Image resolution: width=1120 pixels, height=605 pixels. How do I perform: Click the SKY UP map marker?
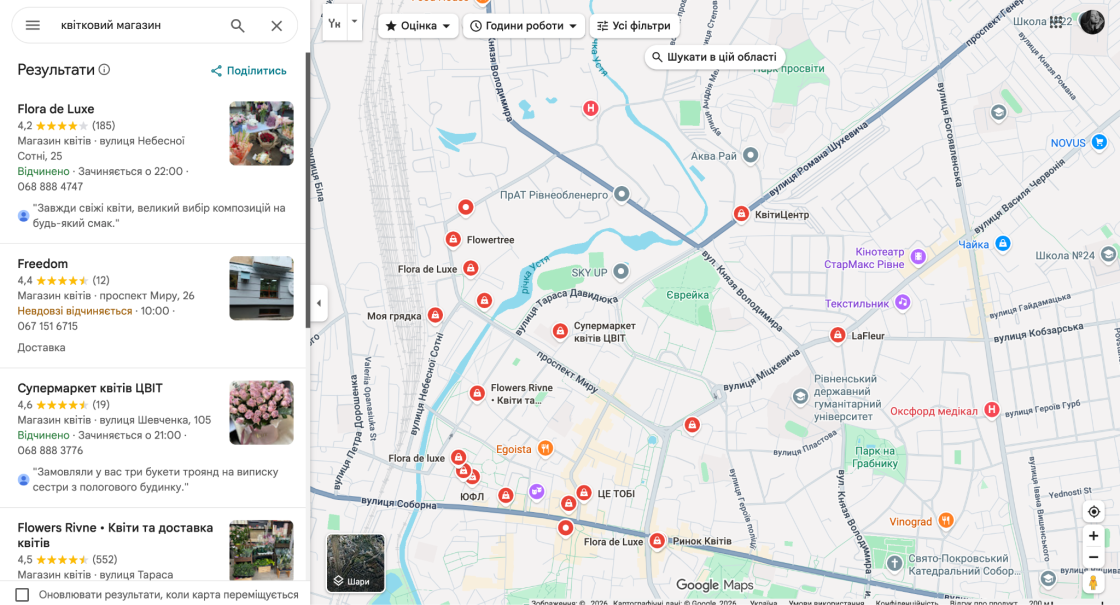621,271
